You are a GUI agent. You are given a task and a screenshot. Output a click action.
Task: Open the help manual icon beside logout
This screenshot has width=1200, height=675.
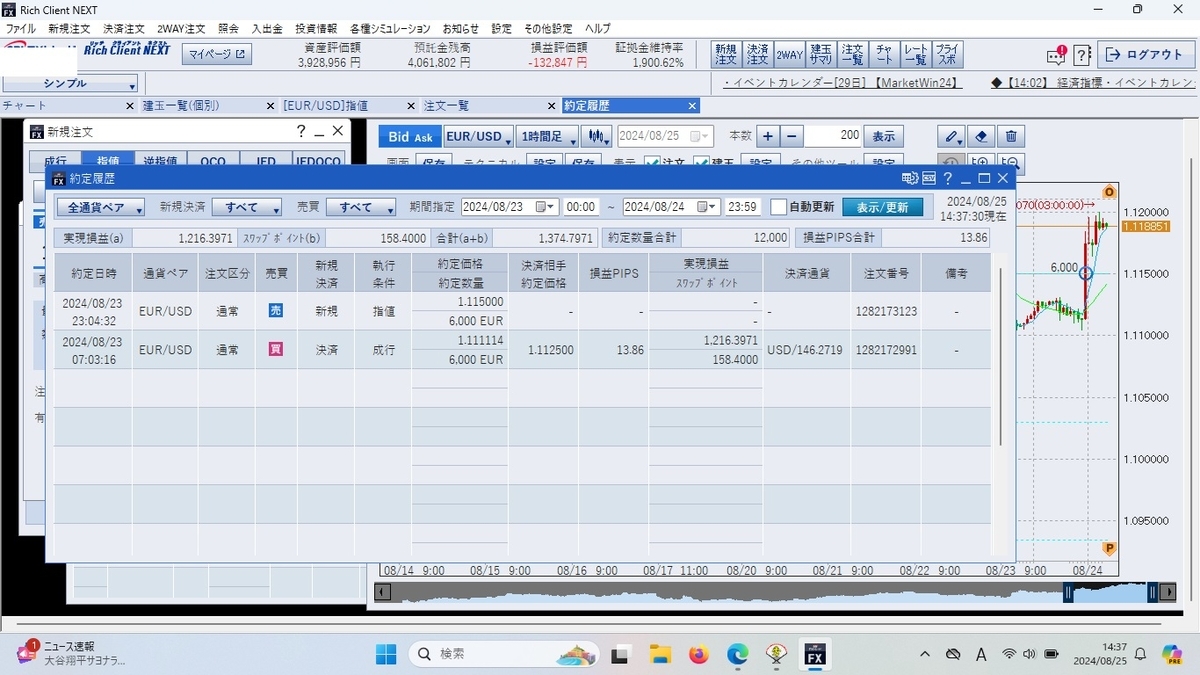[x=1083, y=55]
